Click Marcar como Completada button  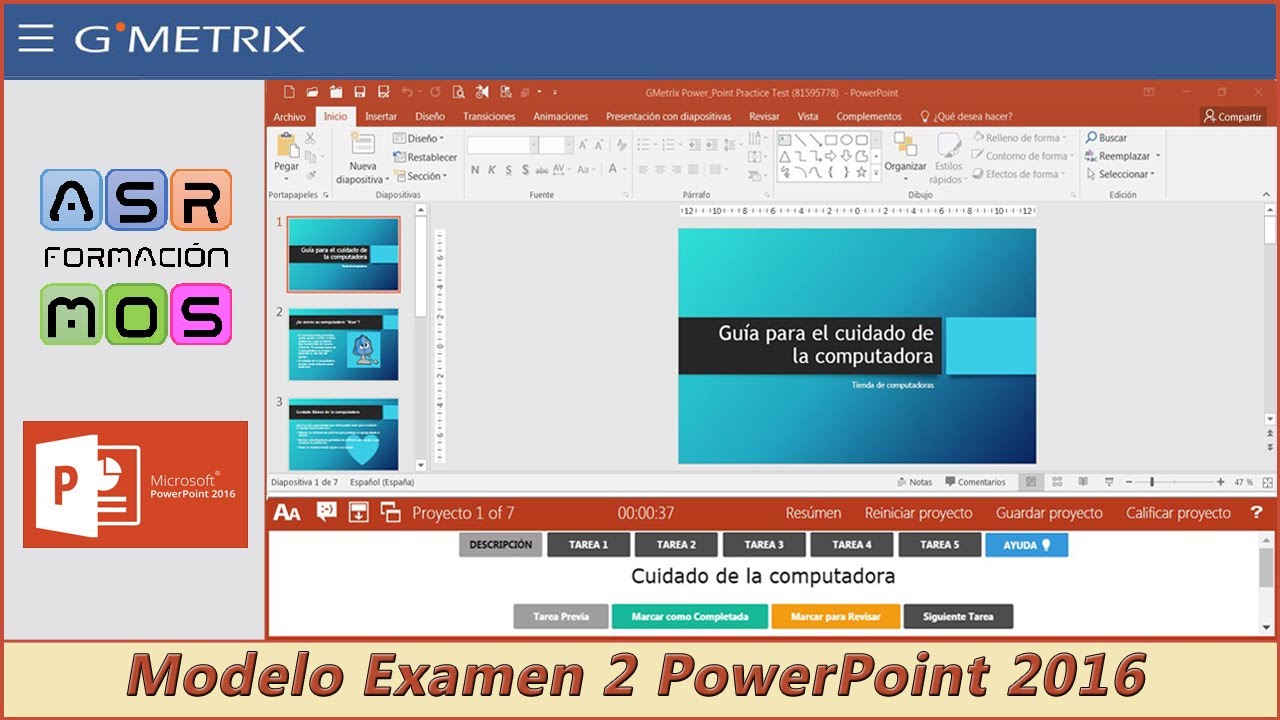[690, 616]
